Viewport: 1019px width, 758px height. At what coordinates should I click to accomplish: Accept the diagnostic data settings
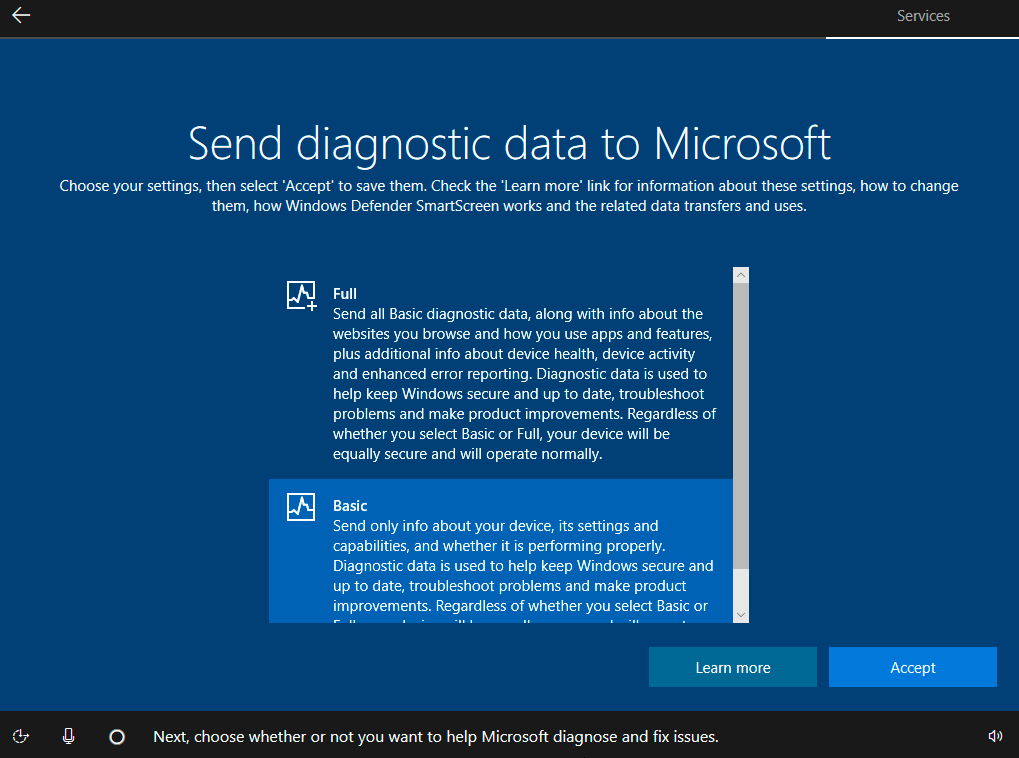[912, 667]
